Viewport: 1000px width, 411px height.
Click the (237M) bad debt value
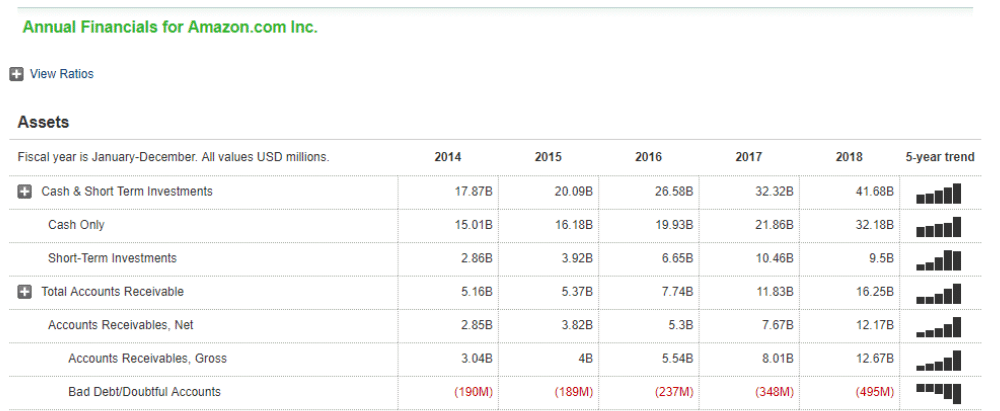(x=674, y=392)
